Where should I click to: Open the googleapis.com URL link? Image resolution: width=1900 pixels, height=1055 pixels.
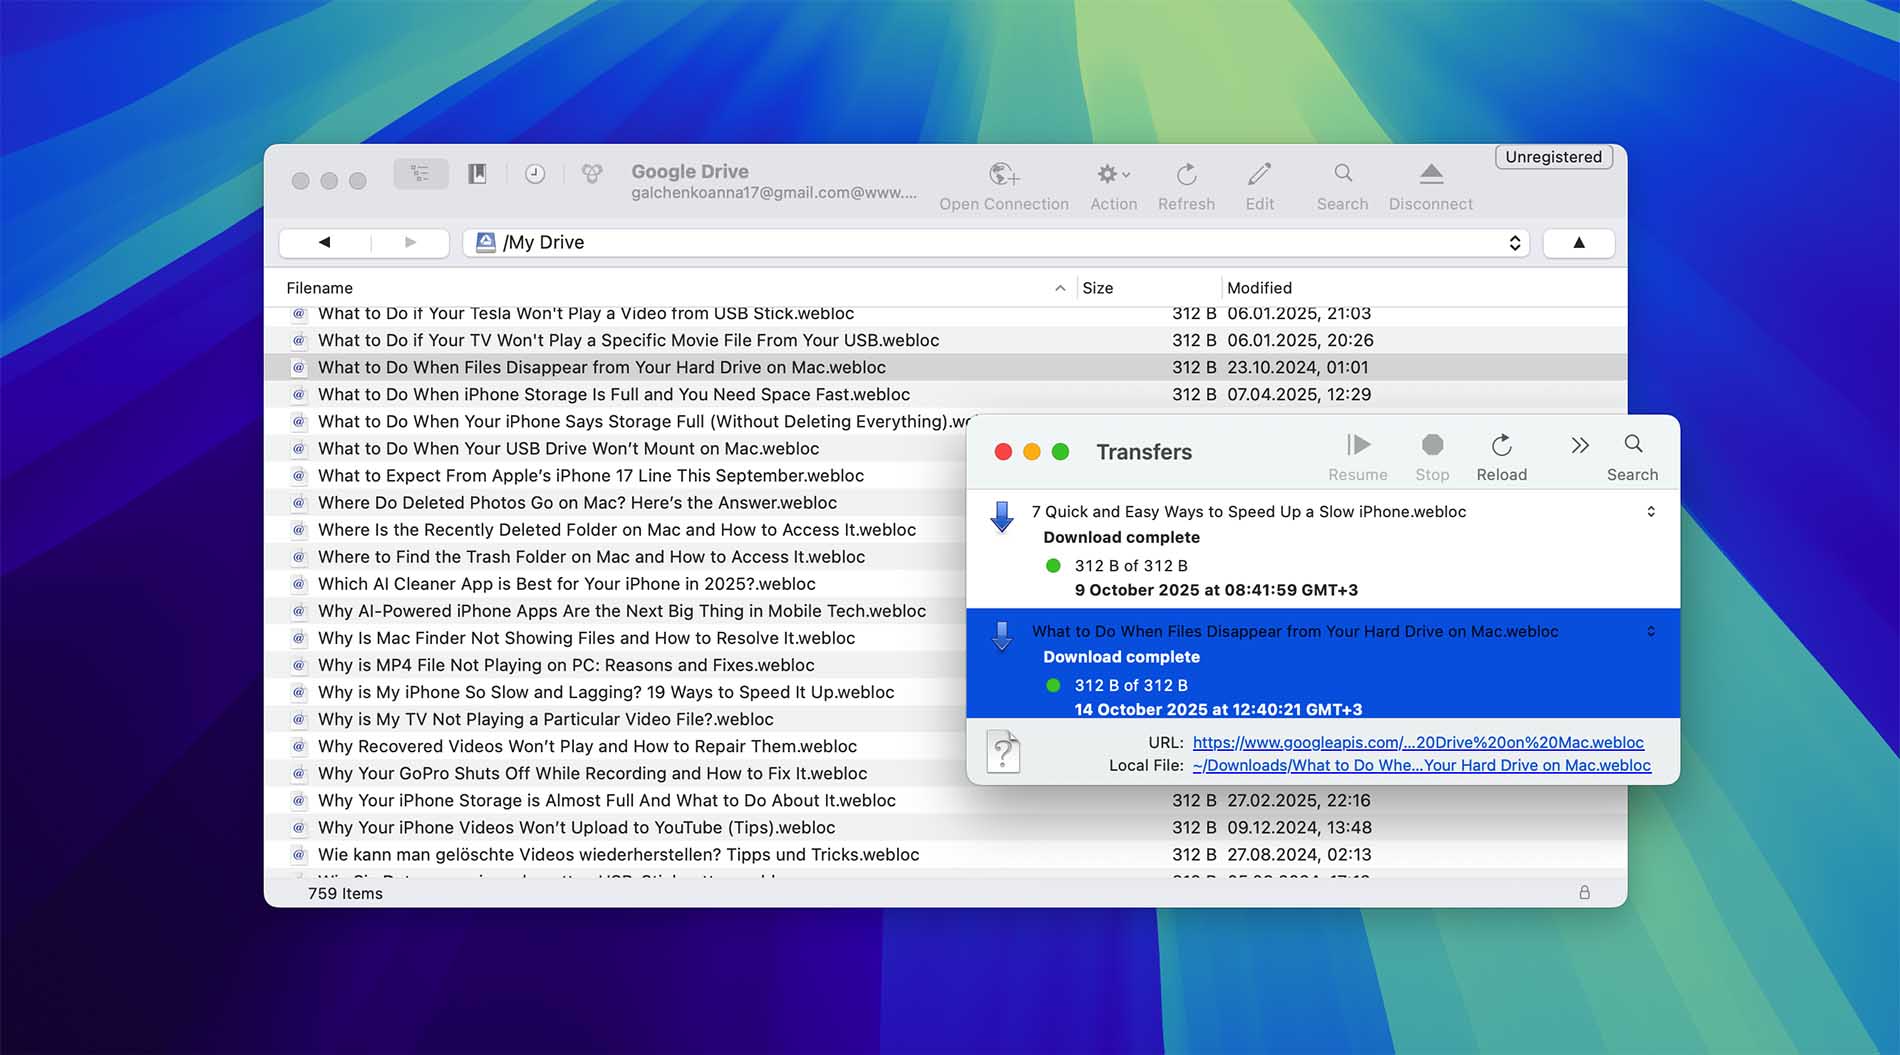point(1417,742)
